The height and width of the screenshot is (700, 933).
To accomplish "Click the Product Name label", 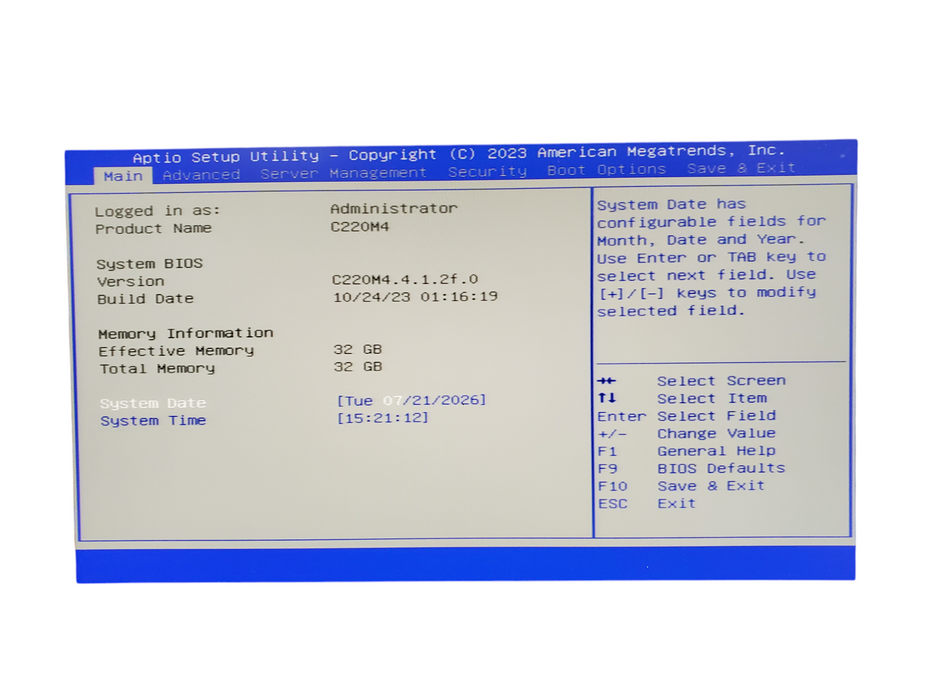I will click(x=154, y=229).
